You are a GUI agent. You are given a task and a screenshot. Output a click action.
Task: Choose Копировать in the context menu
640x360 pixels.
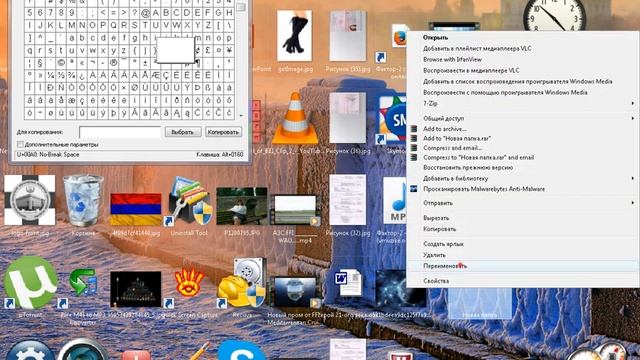click(x=522, y=229)
